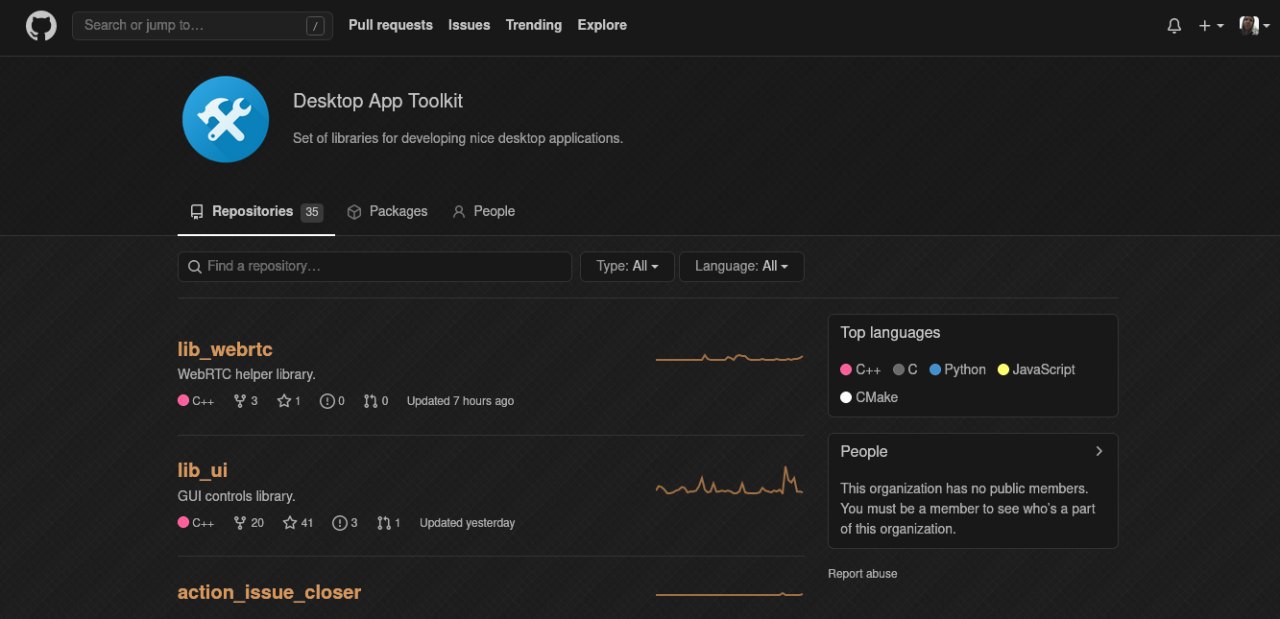This screenshot has width=1280, height=619.
Task: Click 'Updated 7 hours ago' text
Action: (460, 401)
